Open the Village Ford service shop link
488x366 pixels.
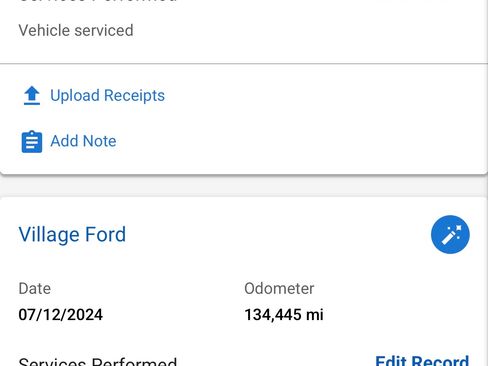coord(72,234)
